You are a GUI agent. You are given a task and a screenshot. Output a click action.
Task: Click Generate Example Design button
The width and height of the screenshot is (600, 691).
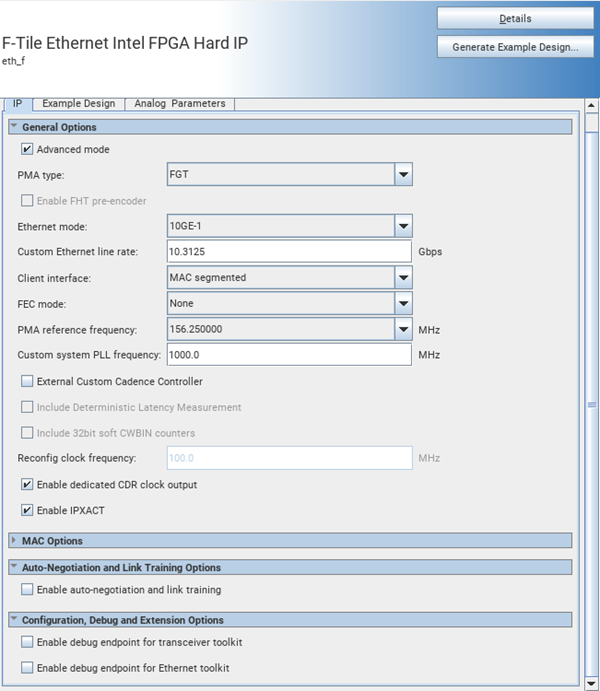[515, 47]
